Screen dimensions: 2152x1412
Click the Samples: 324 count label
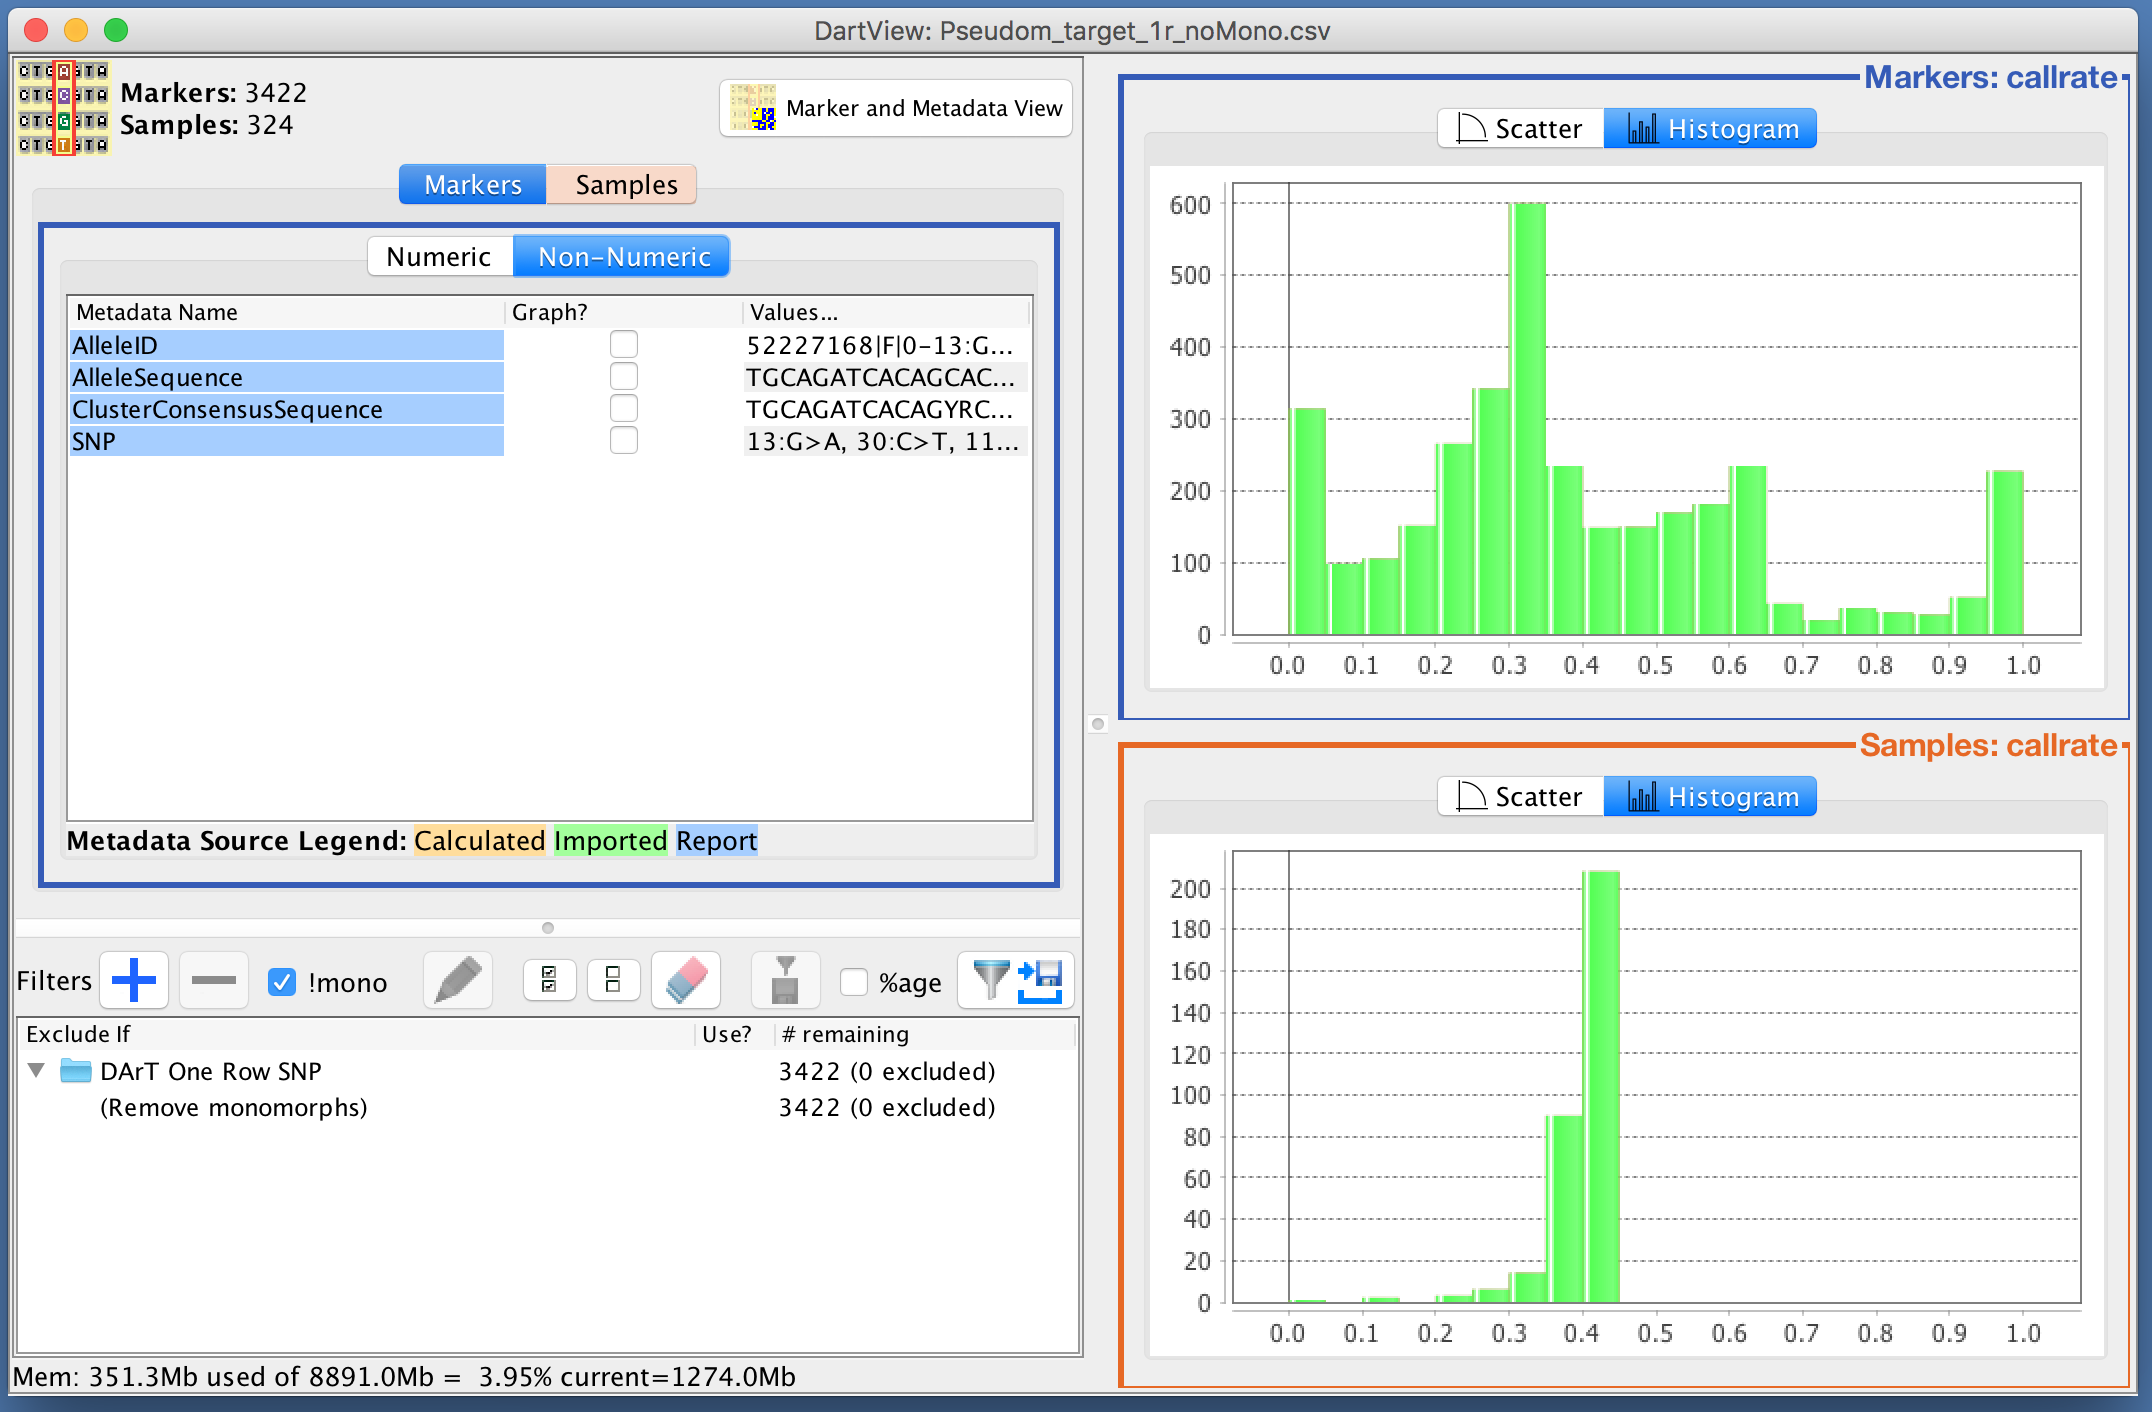tap(206, 125)
